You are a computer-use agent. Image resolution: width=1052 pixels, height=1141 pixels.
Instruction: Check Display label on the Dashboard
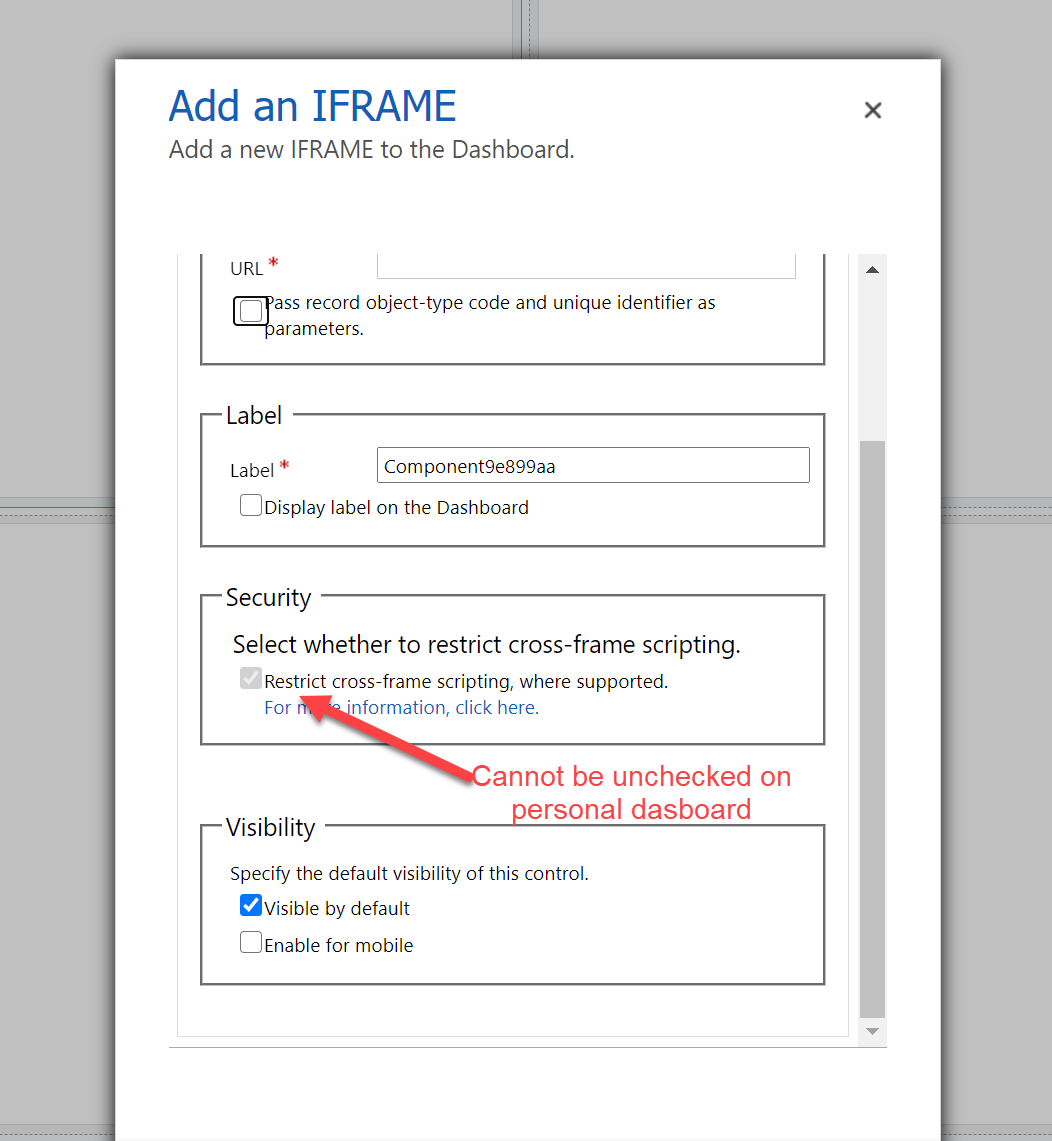click(251, 506)
